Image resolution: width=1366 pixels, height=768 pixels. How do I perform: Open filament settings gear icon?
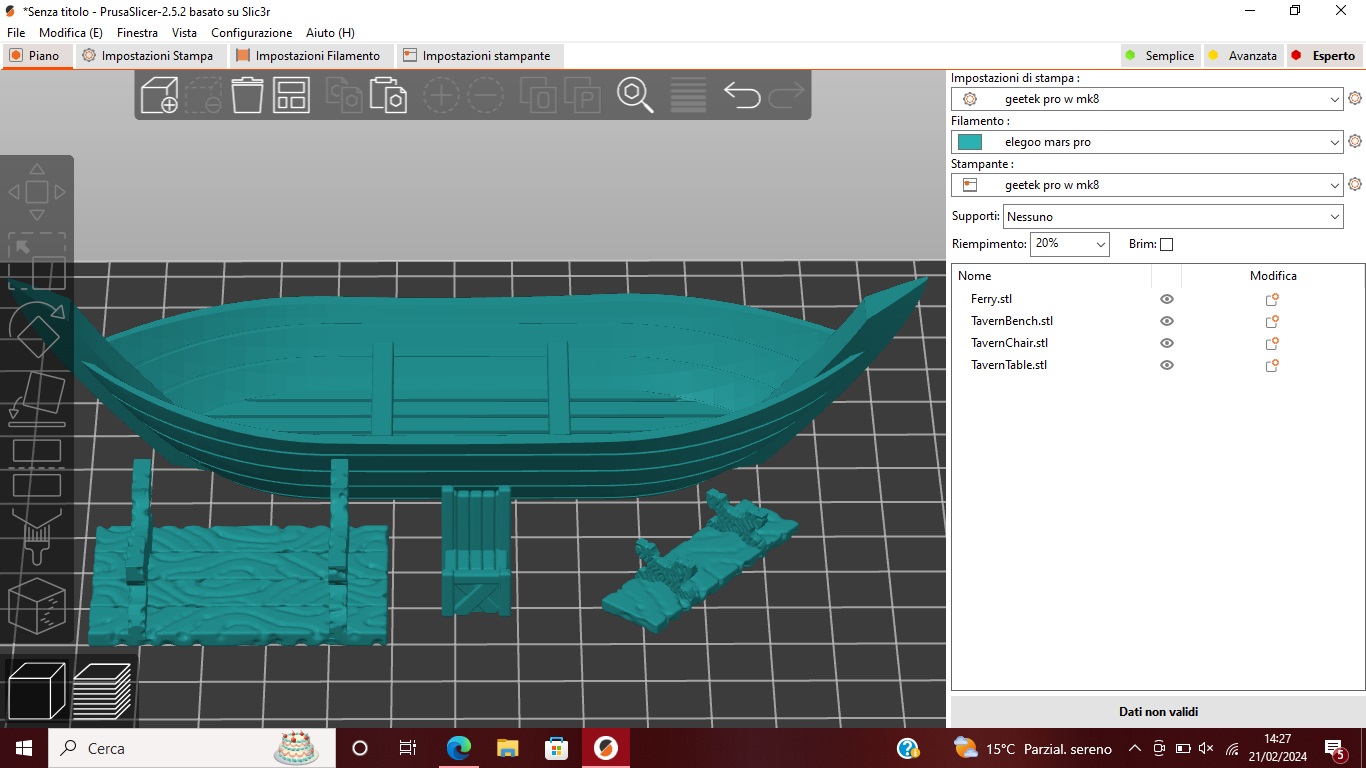(1355, 142)
